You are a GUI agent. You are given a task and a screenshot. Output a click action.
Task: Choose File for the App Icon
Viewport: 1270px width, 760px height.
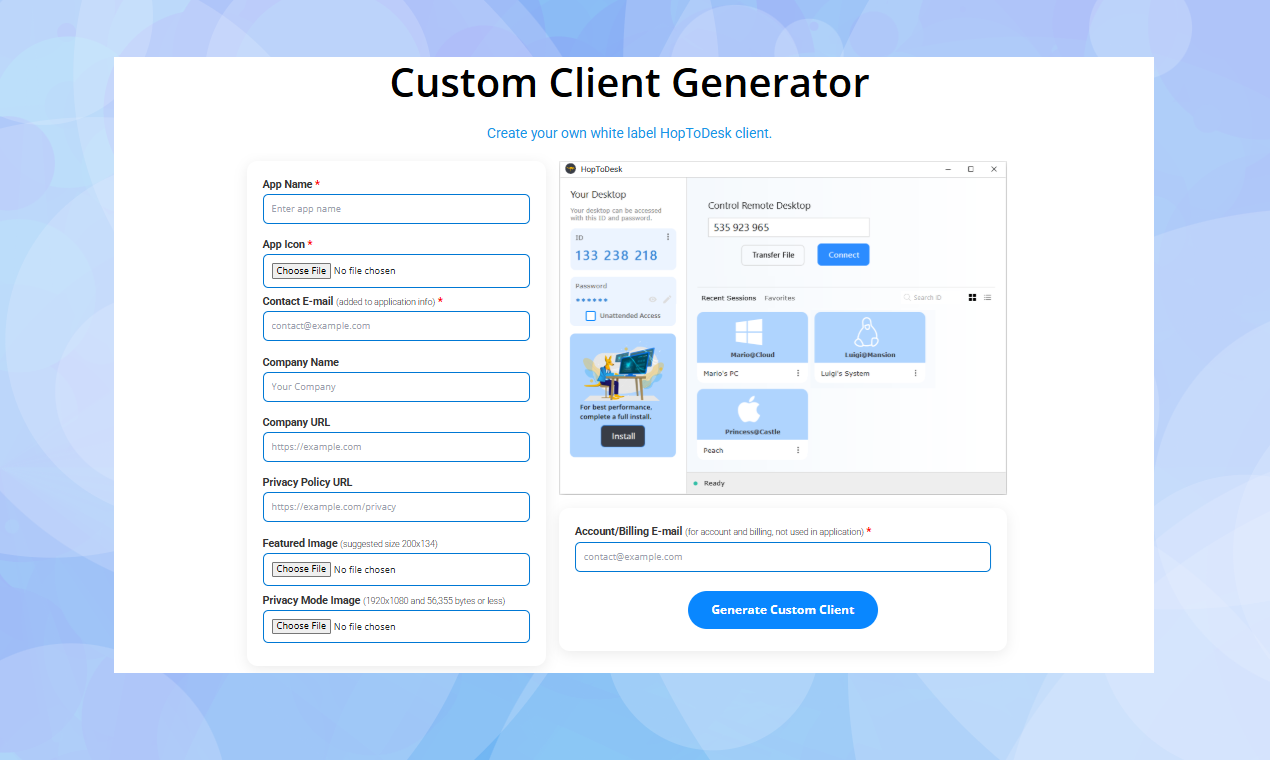[302, 271]
